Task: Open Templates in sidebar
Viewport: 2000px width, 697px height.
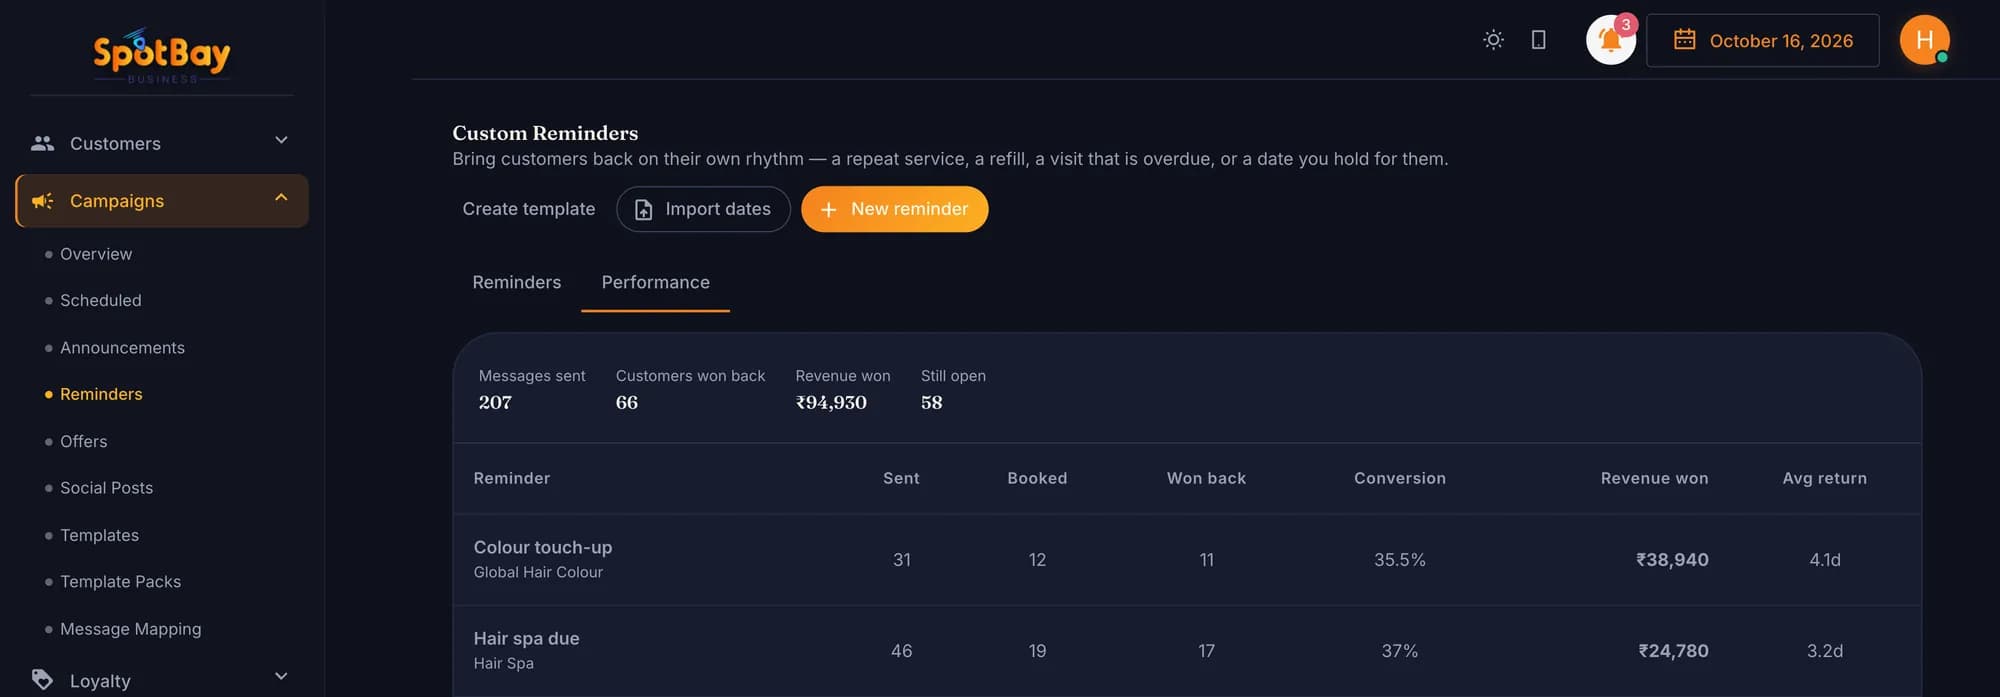Action: (x=99, y=535)
